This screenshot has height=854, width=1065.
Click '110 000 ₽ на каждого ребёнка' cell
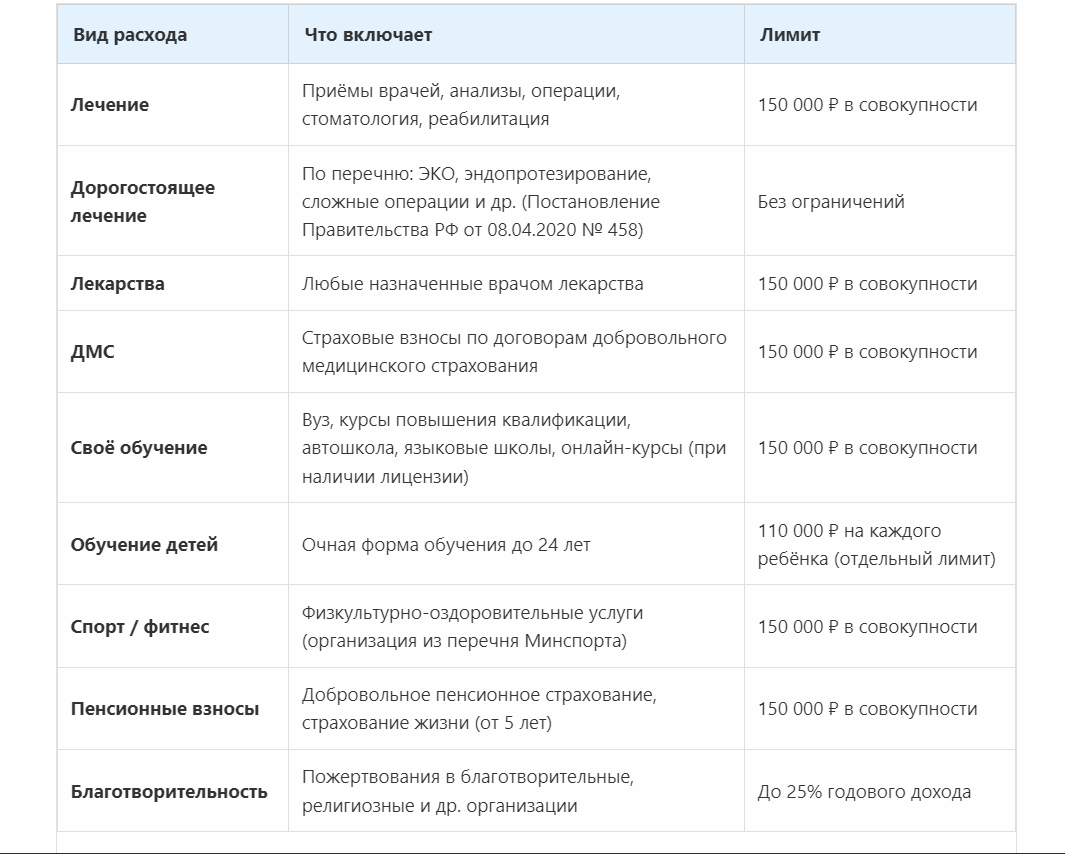tap(876, 544)
